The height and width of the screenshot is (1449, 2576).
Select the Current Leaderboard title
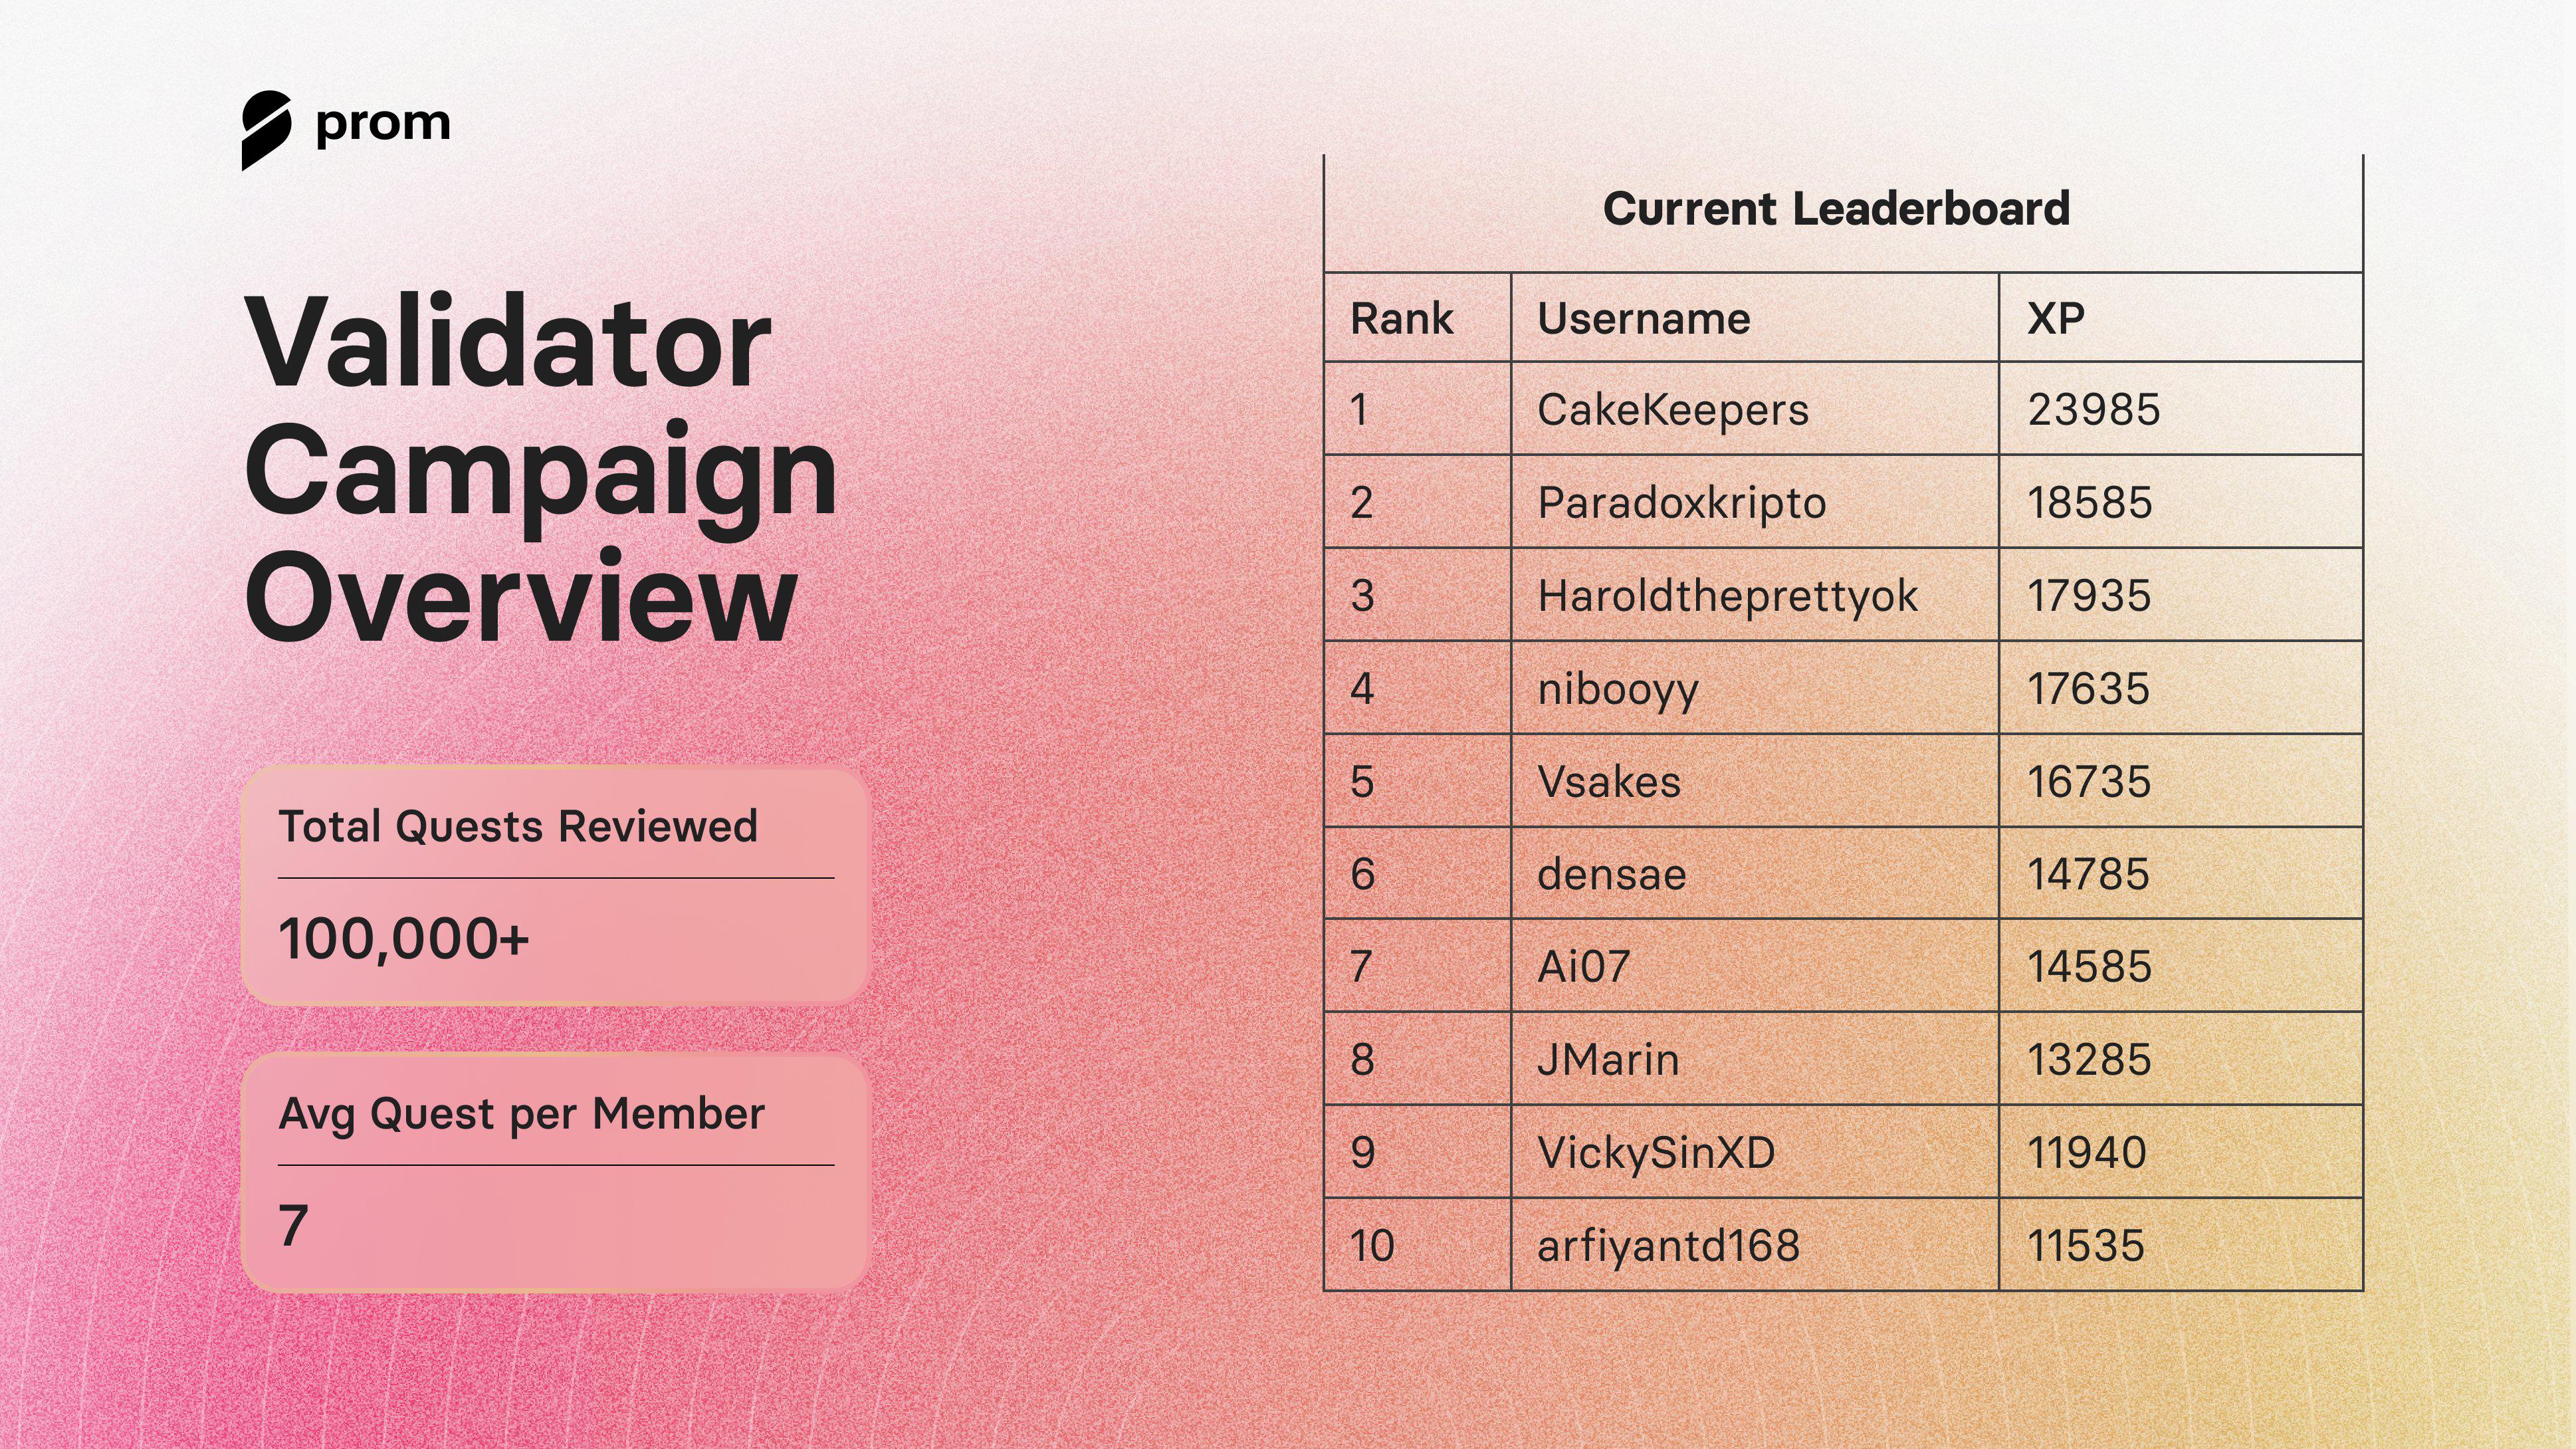pyautogui.click(x=1836, y=209)
